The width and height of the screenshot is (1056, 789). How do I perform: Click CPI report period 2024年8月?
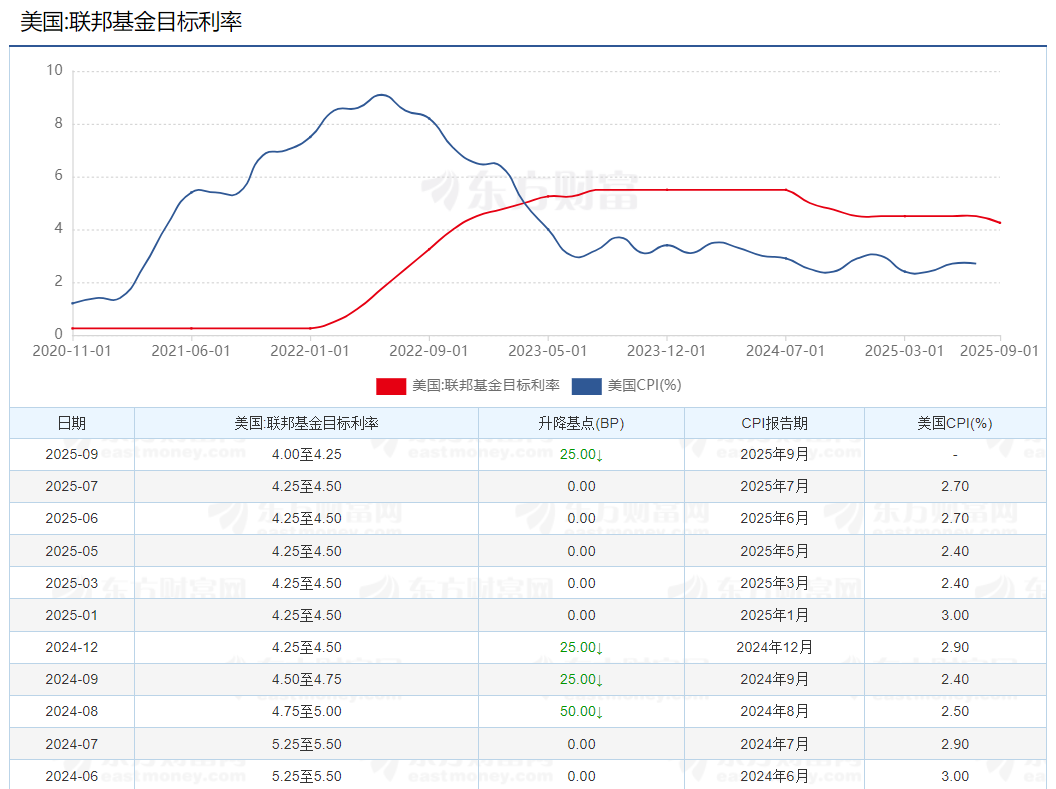pos(774,711)
